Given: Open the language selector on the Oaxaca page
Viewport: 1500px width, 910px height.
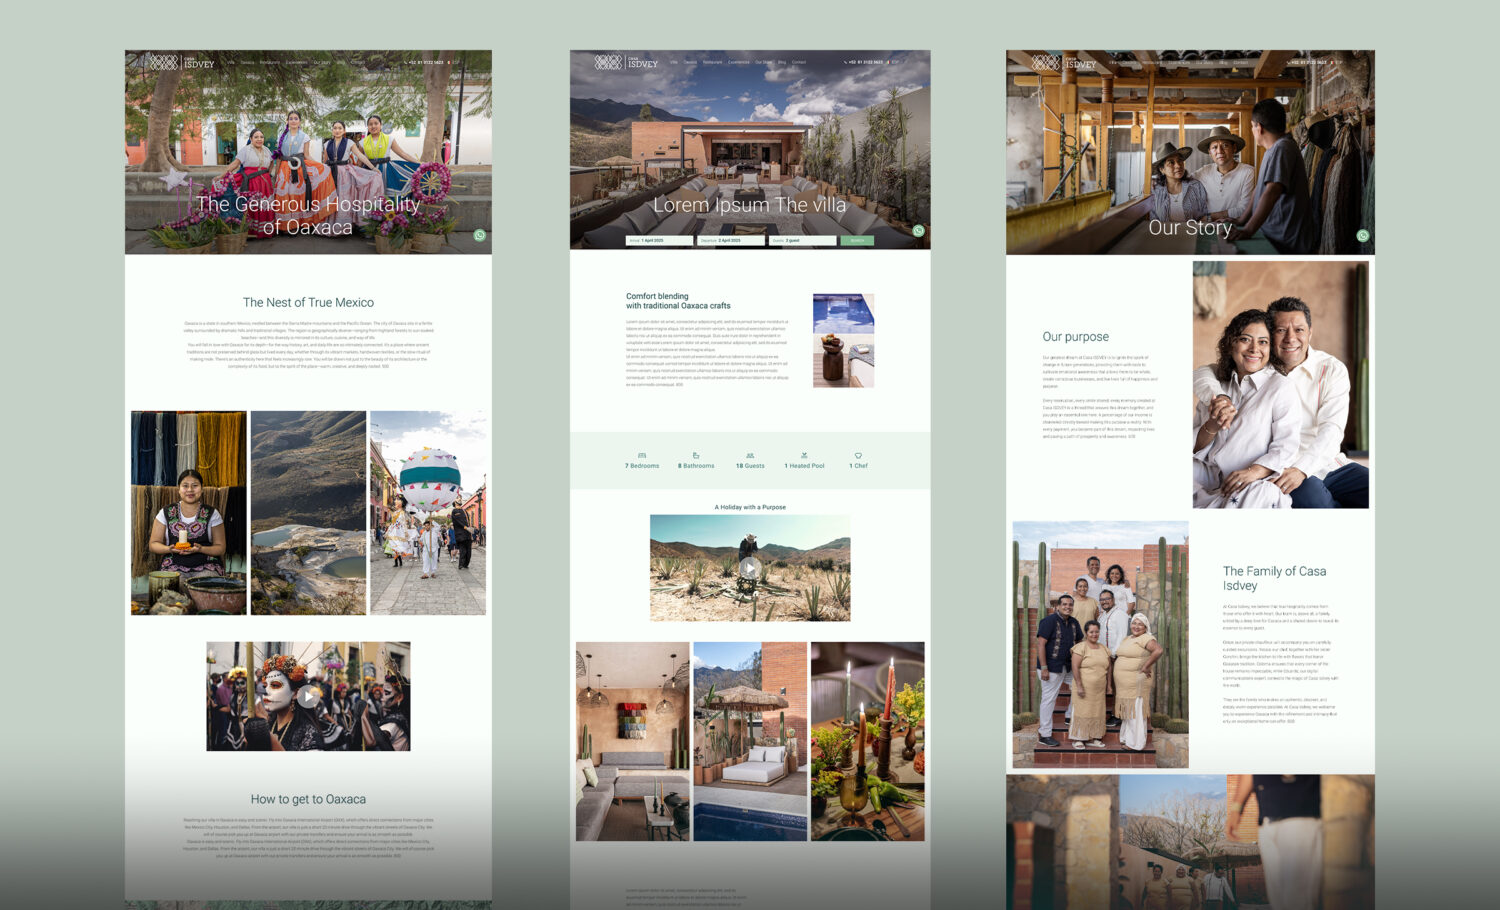Looking at the screenshot, I should coord(455,62).
